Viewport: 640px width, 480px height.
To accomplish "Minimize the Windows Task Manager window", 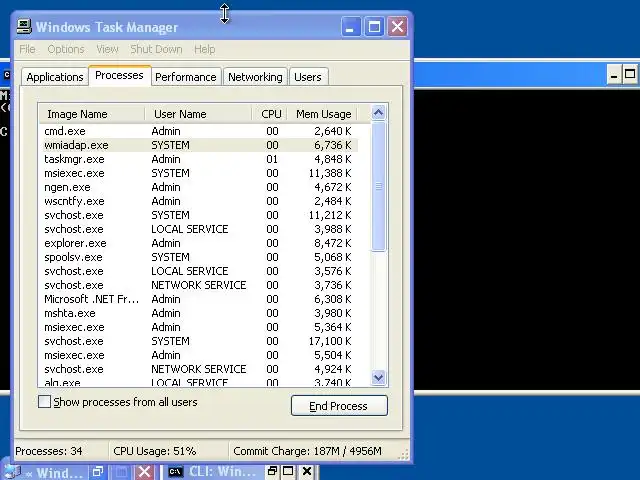I will click(351, 27).
